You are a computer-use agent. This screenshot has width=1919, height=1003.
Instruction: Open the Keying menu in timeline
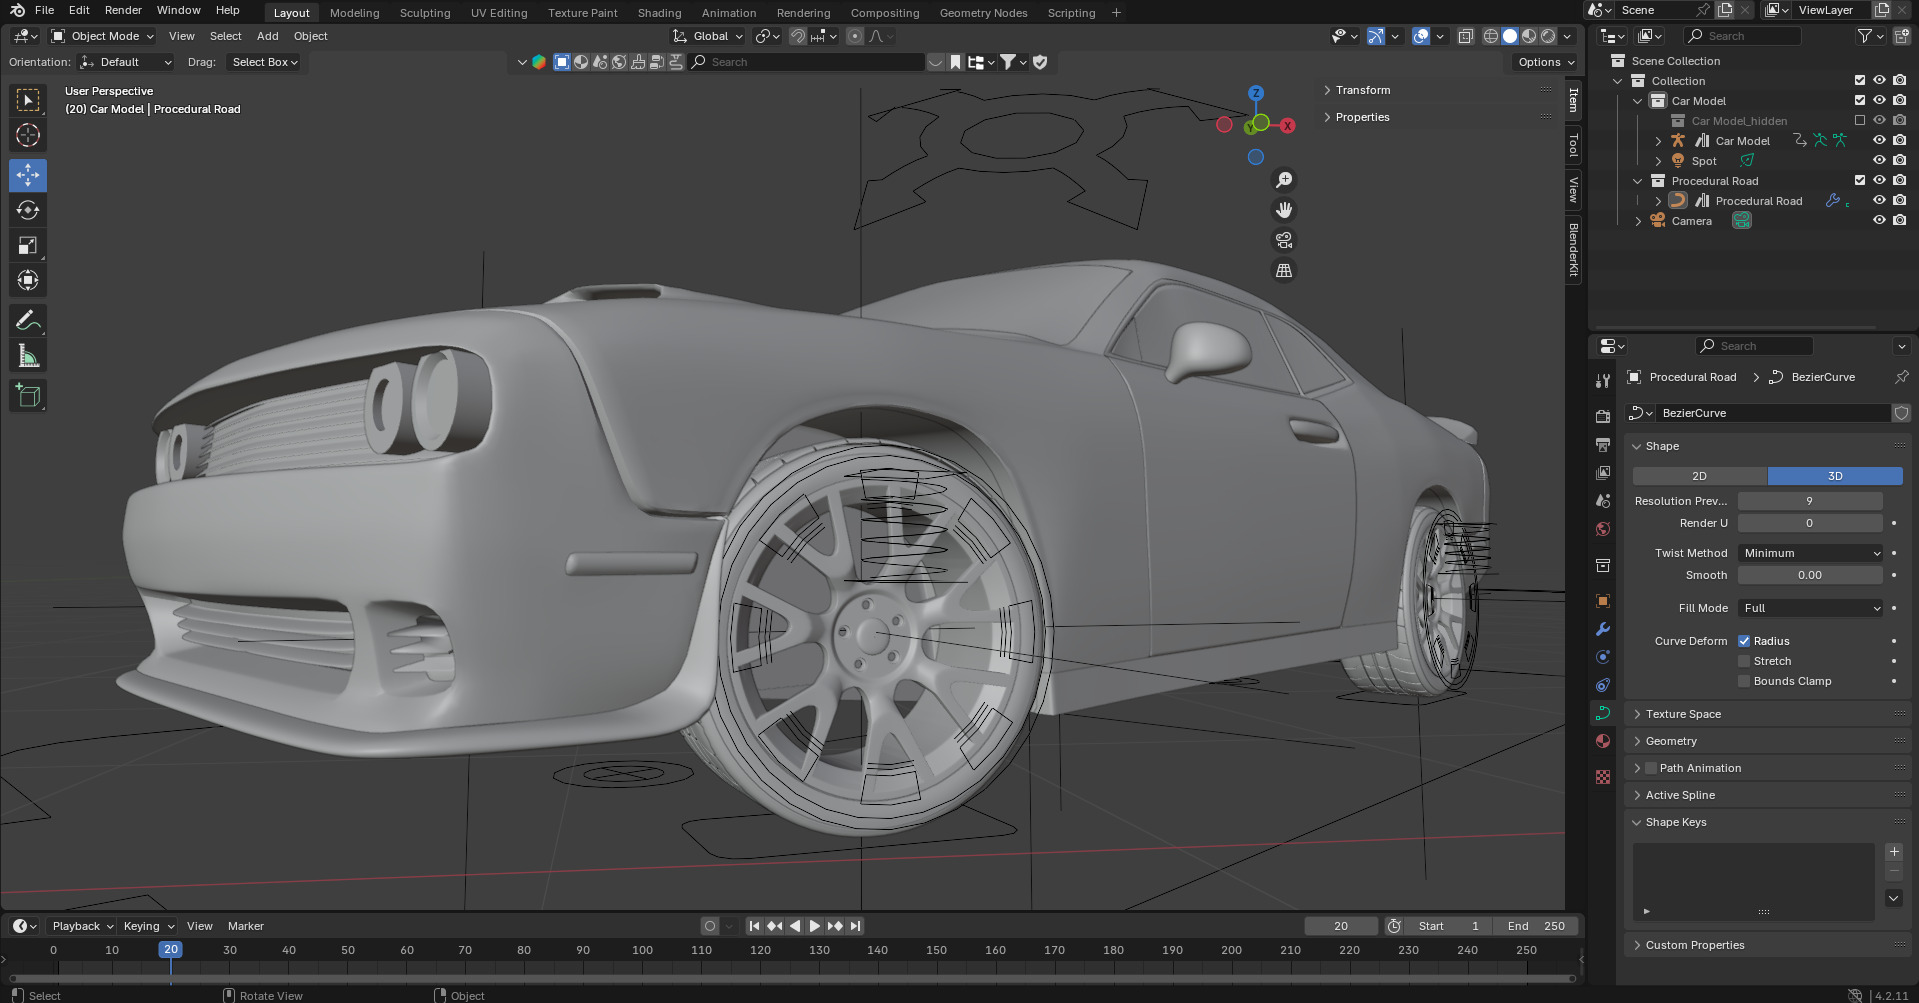click(148, 926)
